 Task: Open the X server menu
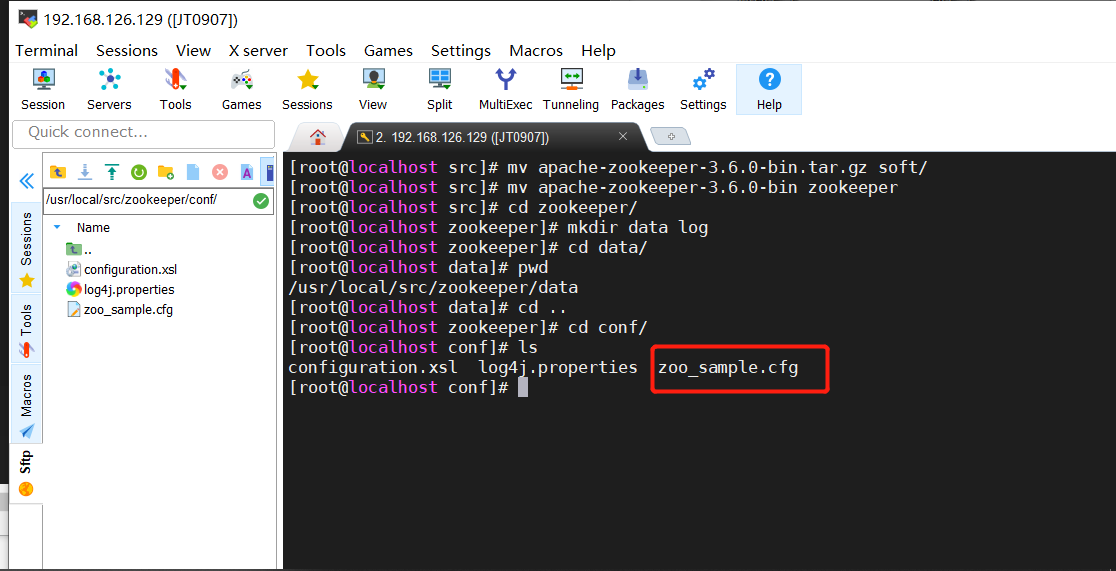point(258,51)
